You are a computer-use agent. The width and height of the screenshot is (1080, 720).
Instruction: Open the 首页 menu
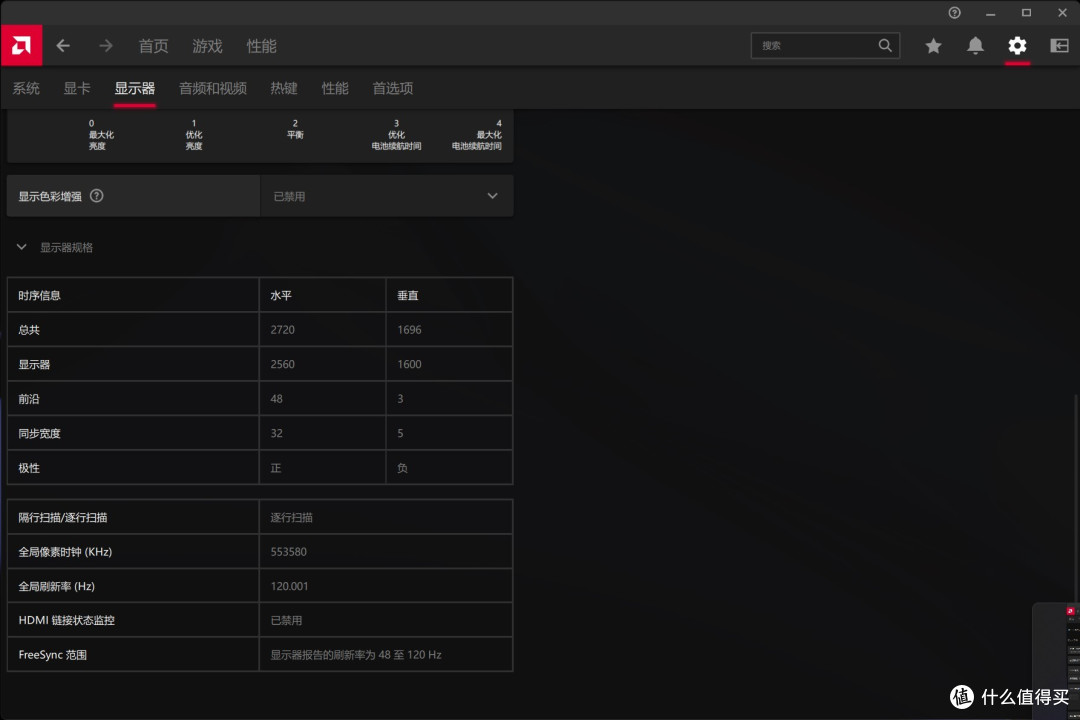tap(153, 46)
